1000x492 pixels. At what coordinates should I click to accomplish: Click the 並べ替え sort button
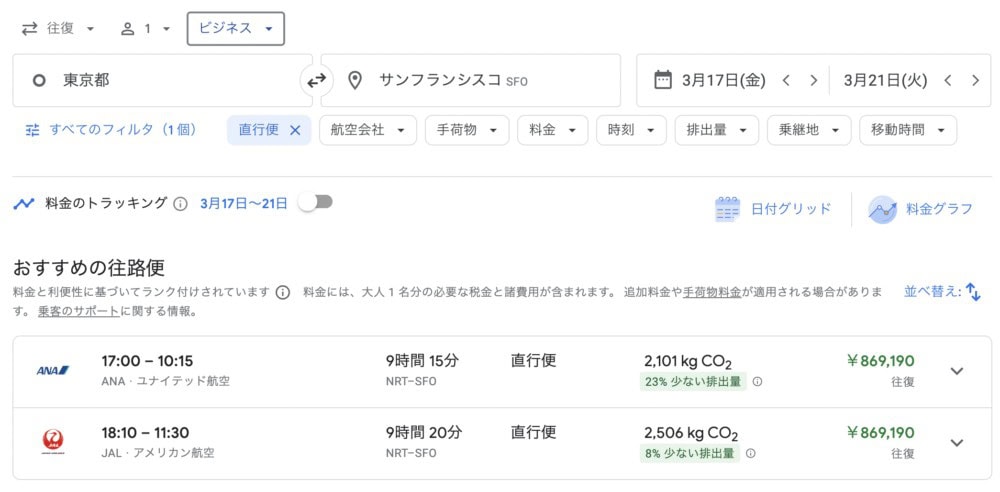click(x=942, y=292)
